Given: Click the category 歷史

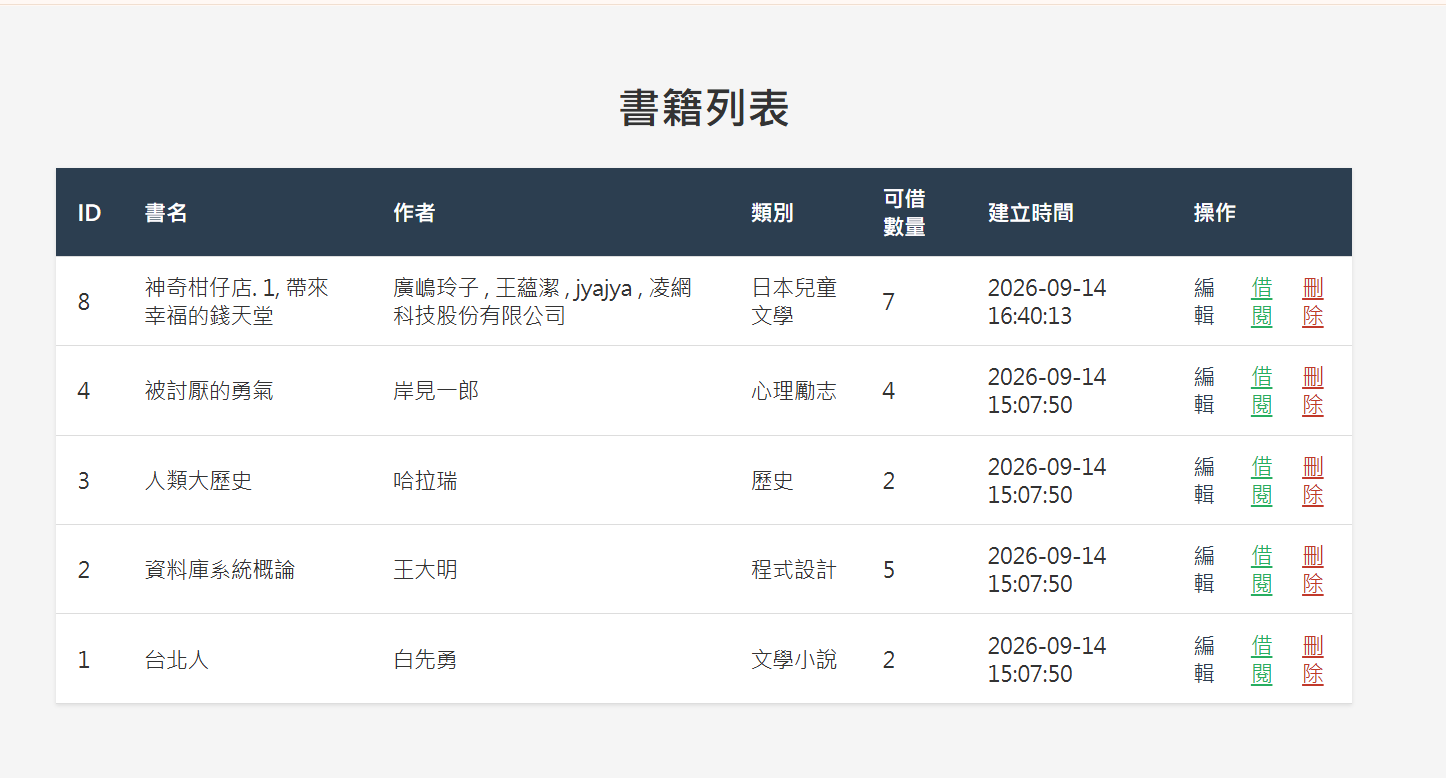Looking at the screenshot, I should point(773,481).
